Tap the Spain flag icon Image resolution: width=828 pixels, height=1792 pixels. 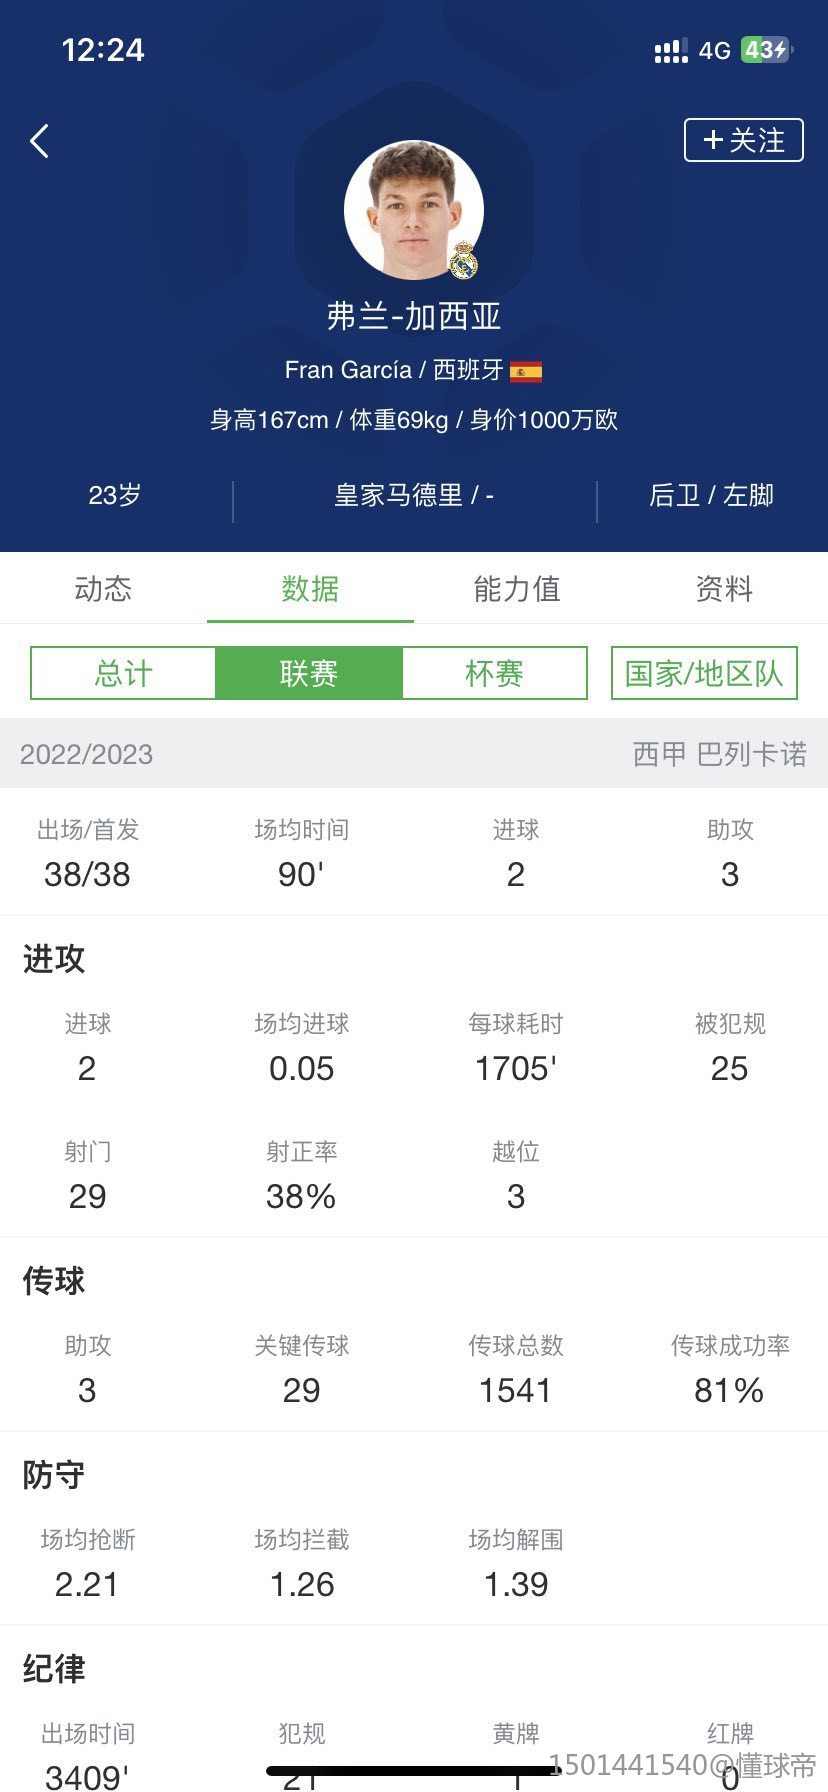526,372
